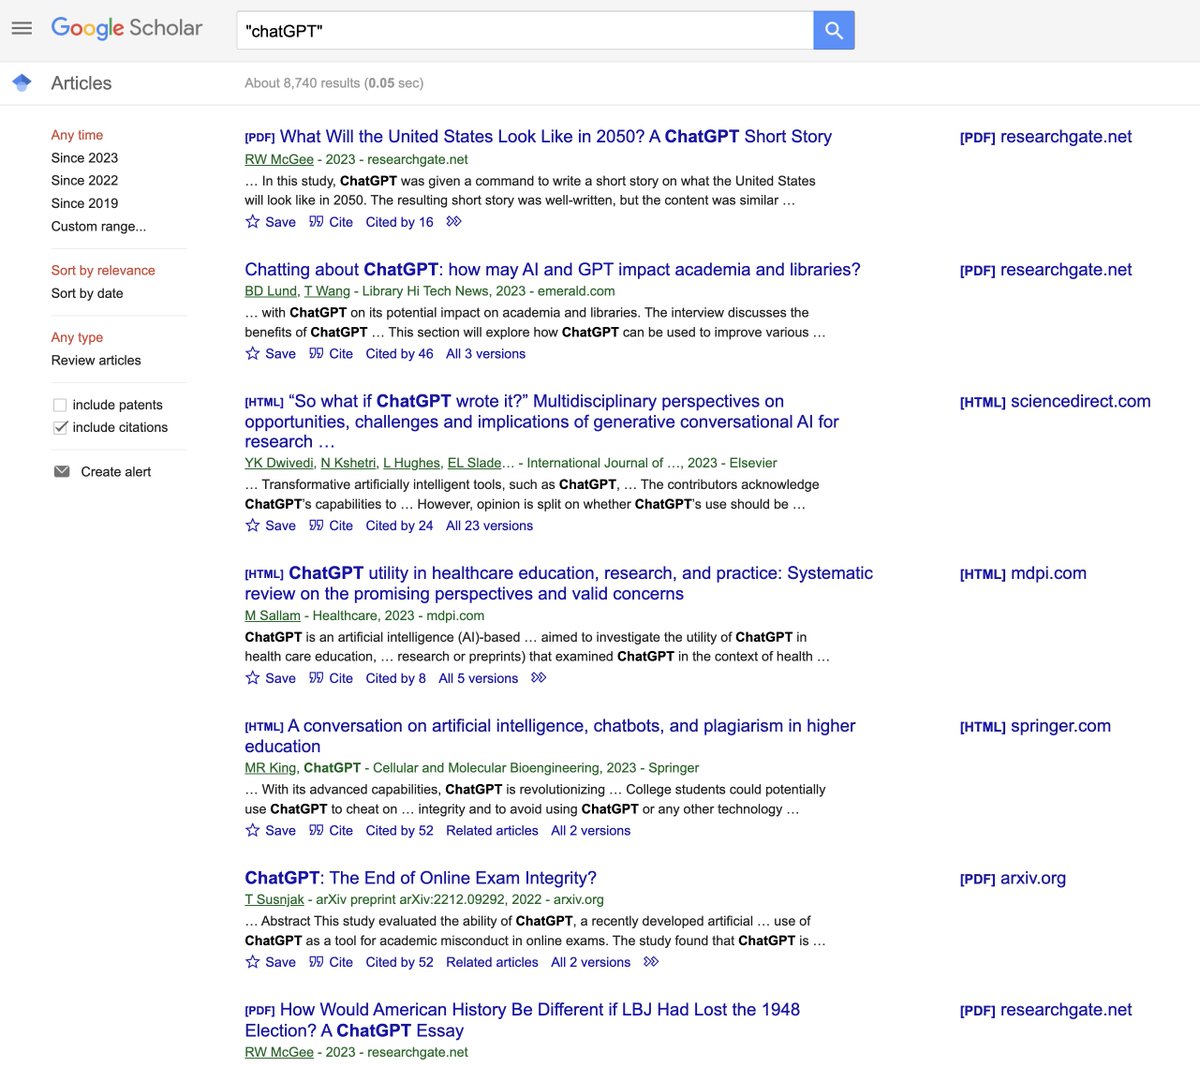
Task: Open the hamburger menu icon
Action: point(22,28)
